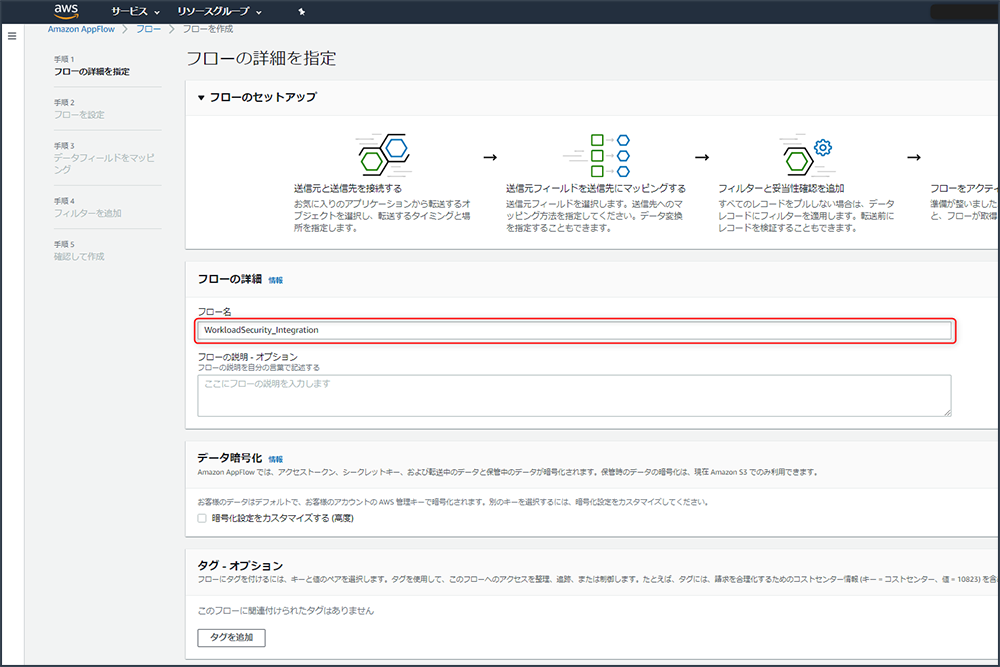This screenshot has height=667, width=1000.
Task: Click the フローの説明 text area
Action: [x=575, y=395]
